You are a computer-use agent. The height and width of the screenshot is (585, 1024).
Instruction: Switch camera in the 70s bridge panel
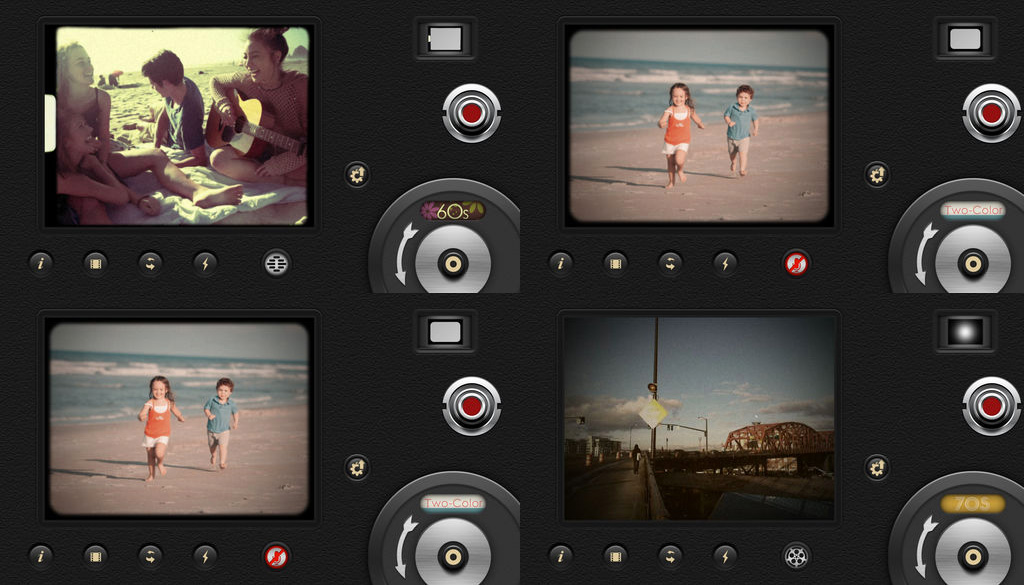pyautogui.click(x=670, y=556)
